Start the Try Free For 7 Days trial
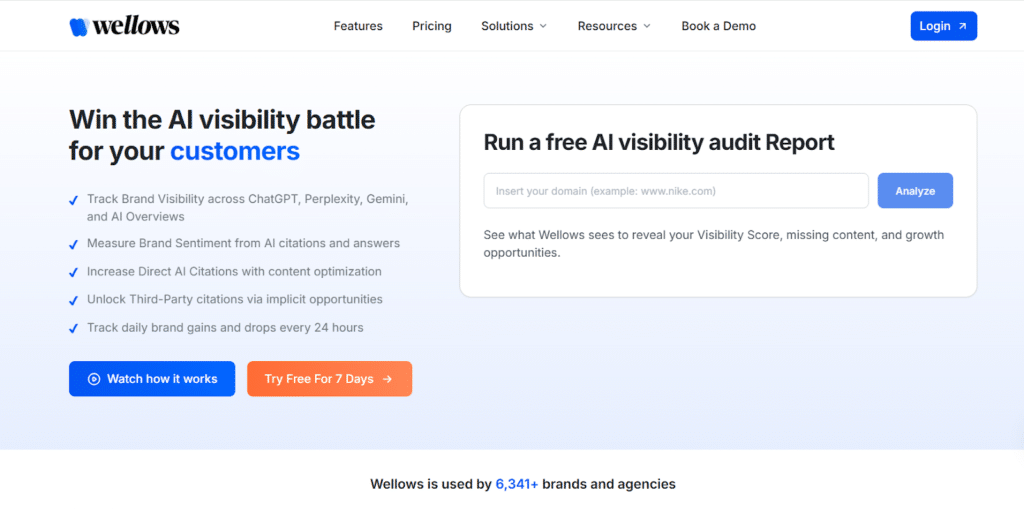1024x511 pixels. (329, 379)
